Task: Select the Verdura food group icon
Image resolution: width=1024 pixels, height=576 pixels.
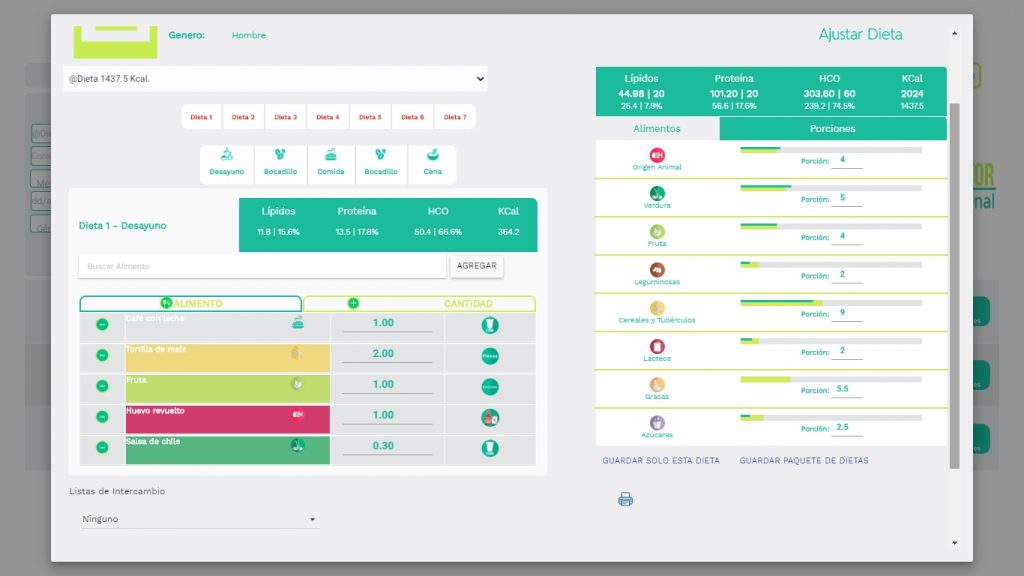Action: (656, 192)
